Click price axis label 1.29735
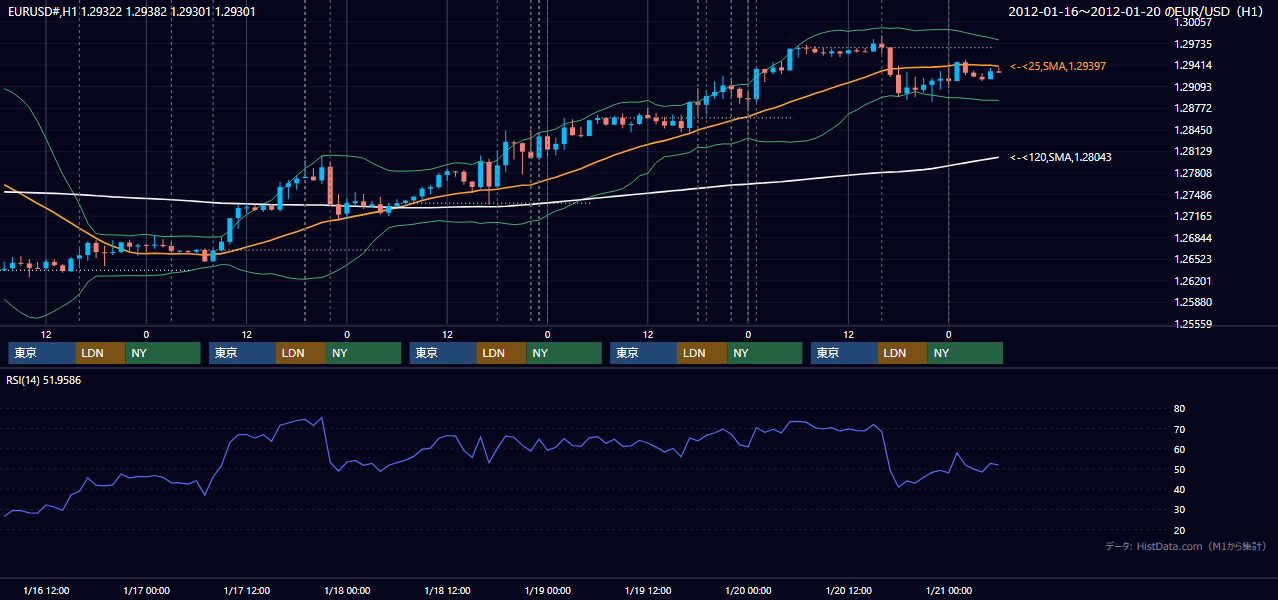 click(x=1193, y=44)
